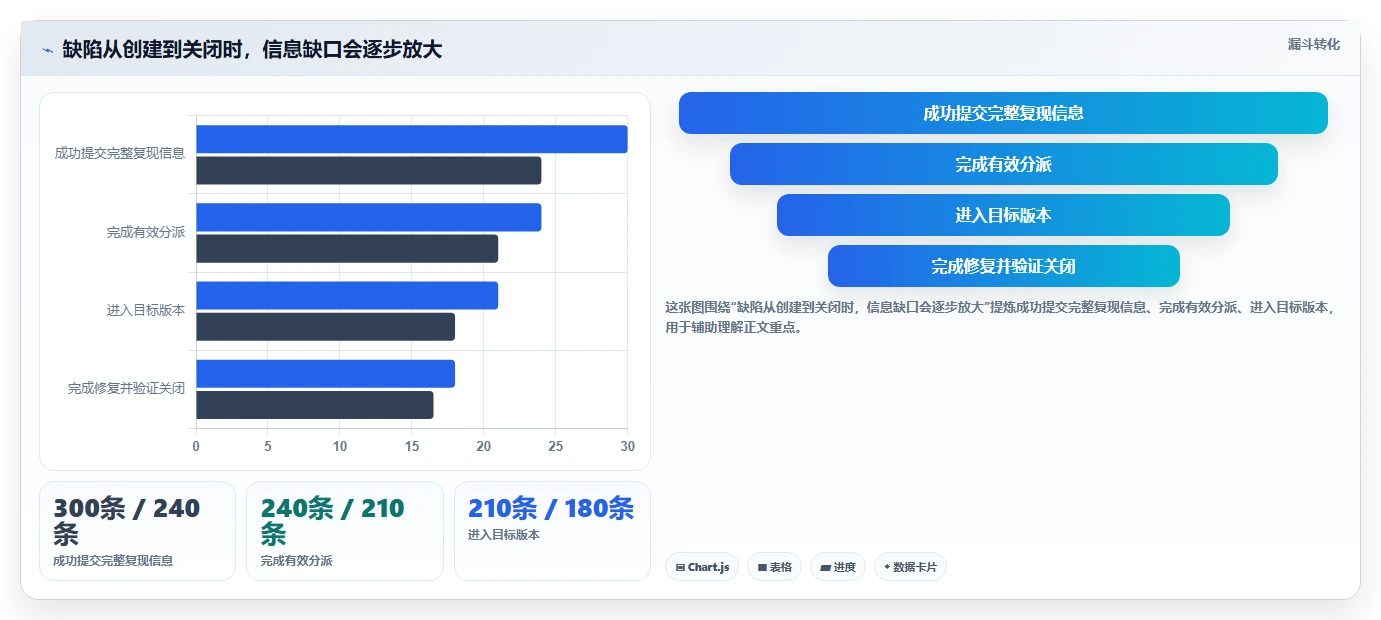
Task: Click the 数据卡片 tag chip
Action: coord(910,567)
